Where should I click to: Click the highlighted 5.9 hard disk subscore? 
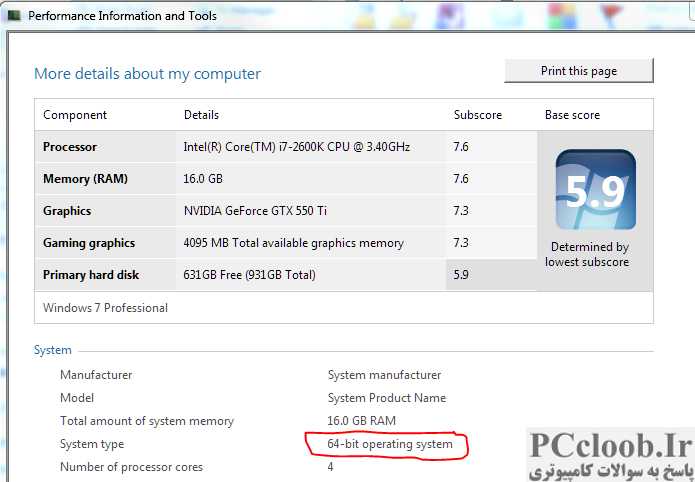click(461, 274)
